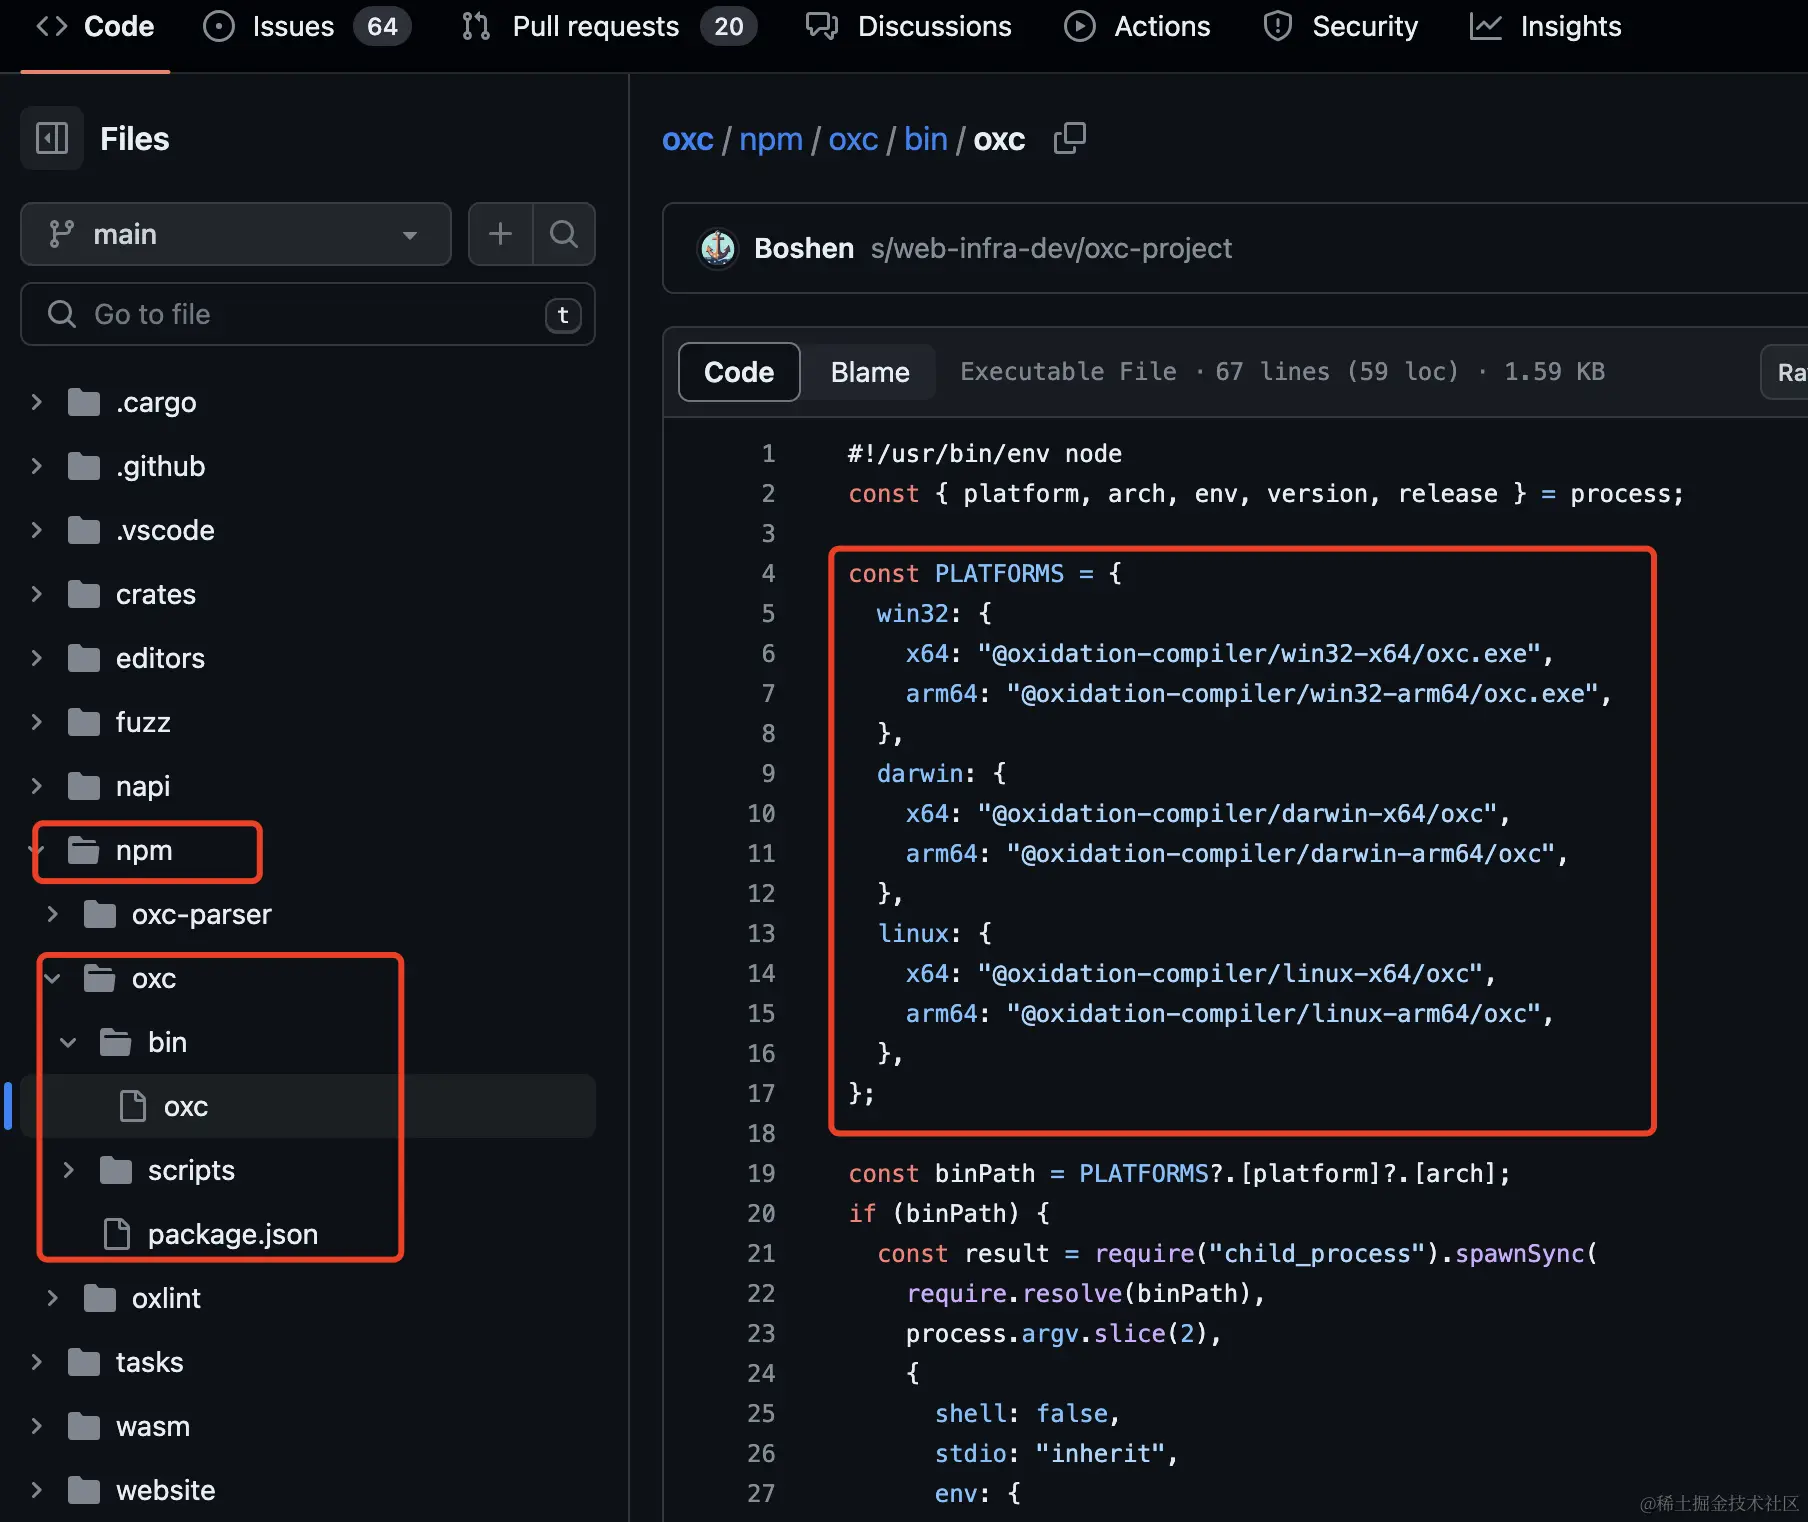Open the oxc-parser folder icon

(100, 914)
